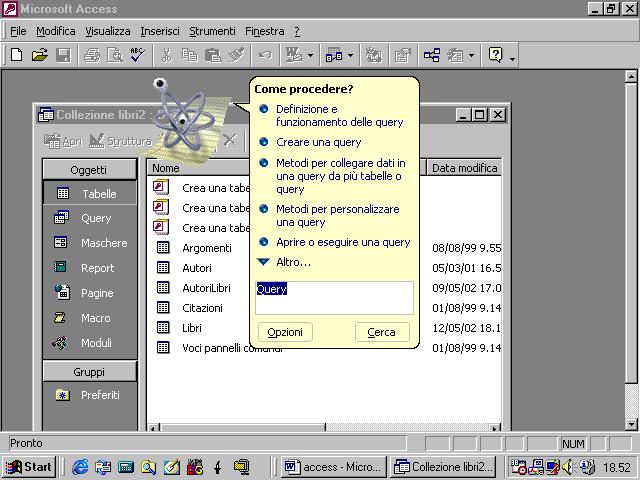The height and width of the screenshot is (480, 640).
Task: Open topic Aprire o eseguire una query
Action: (343, 242)
